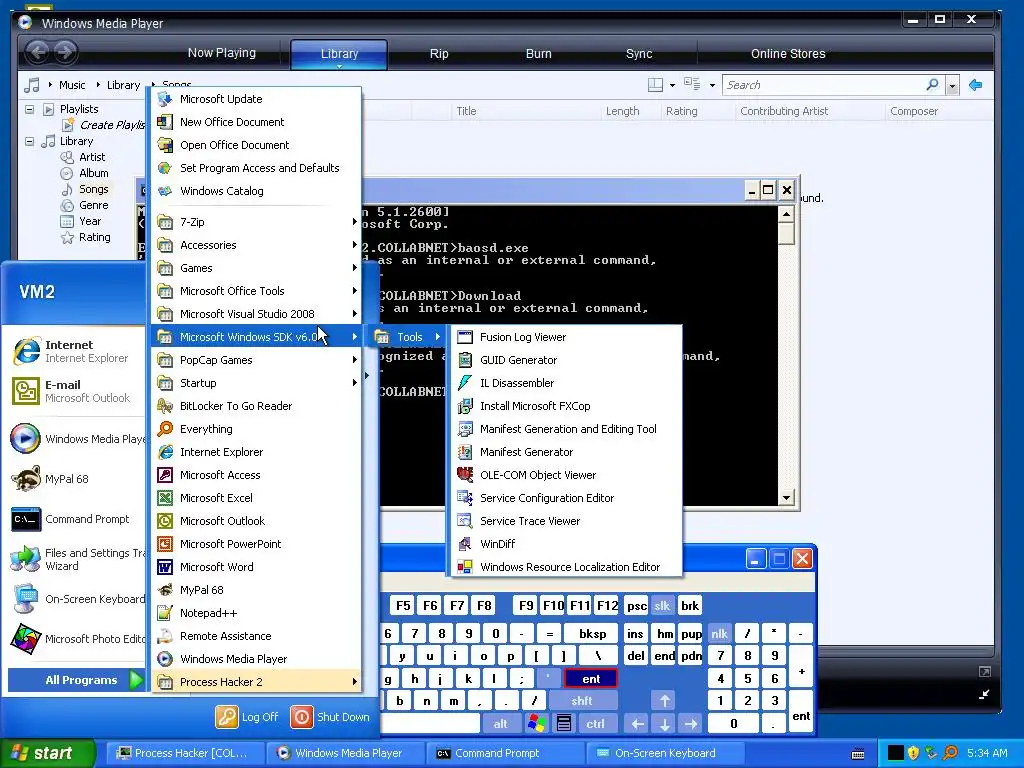This screenshot has width=1024, height=768.
Task: Open Microsoft Access
Action: click(257, 475)
